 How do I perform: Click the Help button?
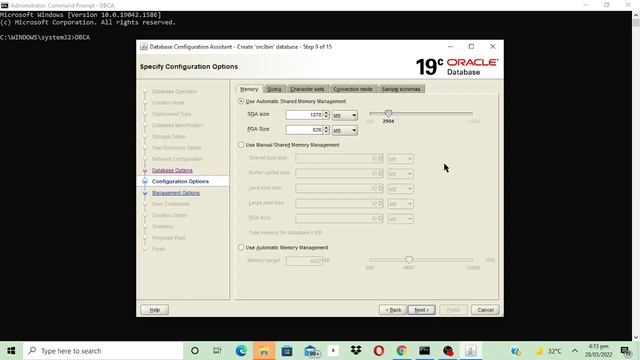click(154, 310)
